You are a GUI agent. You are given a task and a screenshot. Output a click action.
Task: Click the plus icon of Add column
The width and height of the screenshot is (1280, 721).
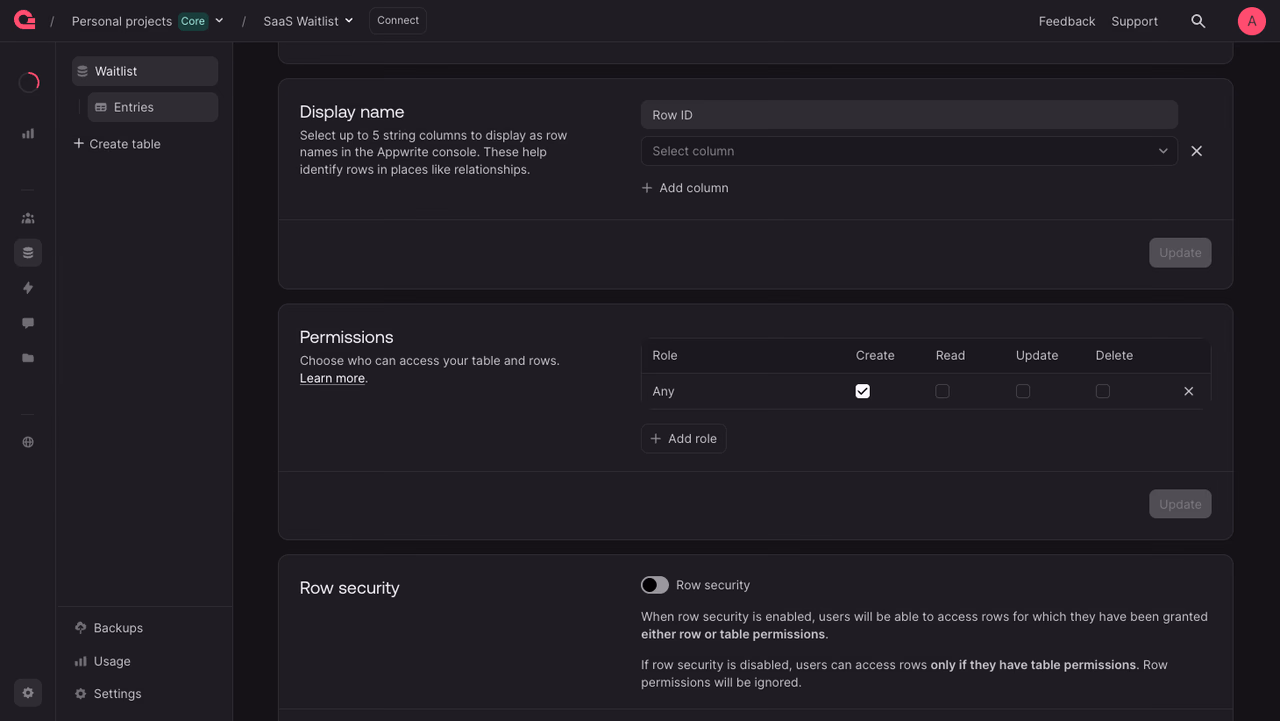[x=648, y=188]
